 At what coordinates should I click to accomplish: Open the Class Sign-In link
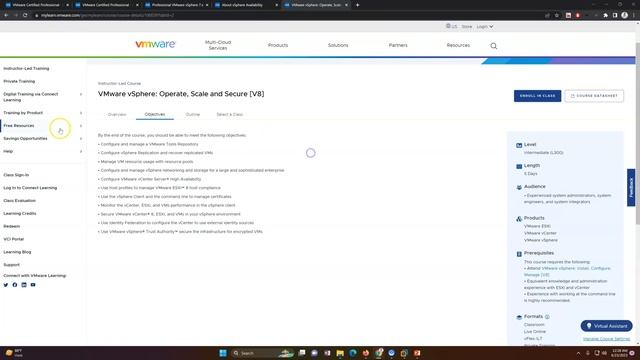pyautogui.click(x=16, y=175)
